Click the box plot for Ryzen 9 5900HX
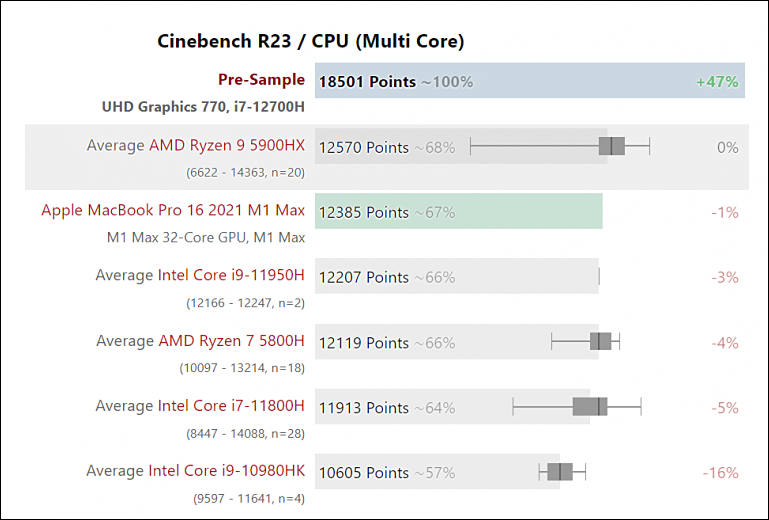The width and height of the screenshot is (769, 520). click(560, 146)
